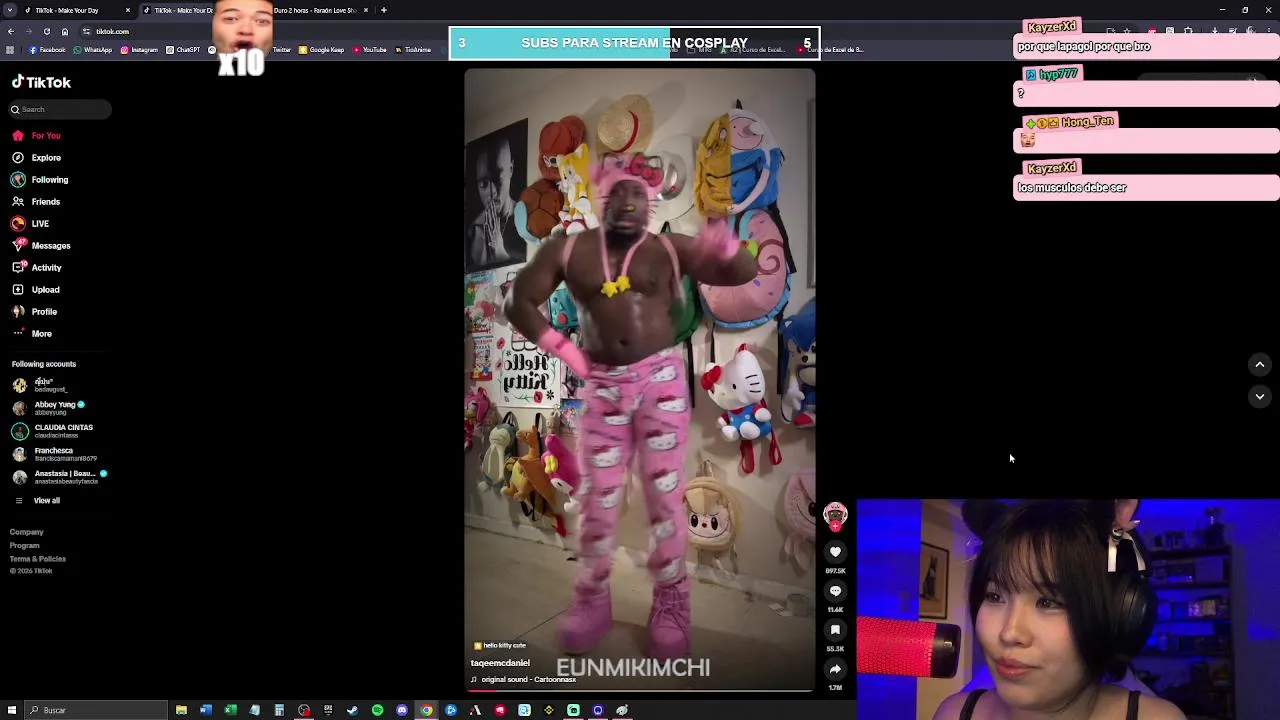Click the TikTok logo

(x=41, y=82)
